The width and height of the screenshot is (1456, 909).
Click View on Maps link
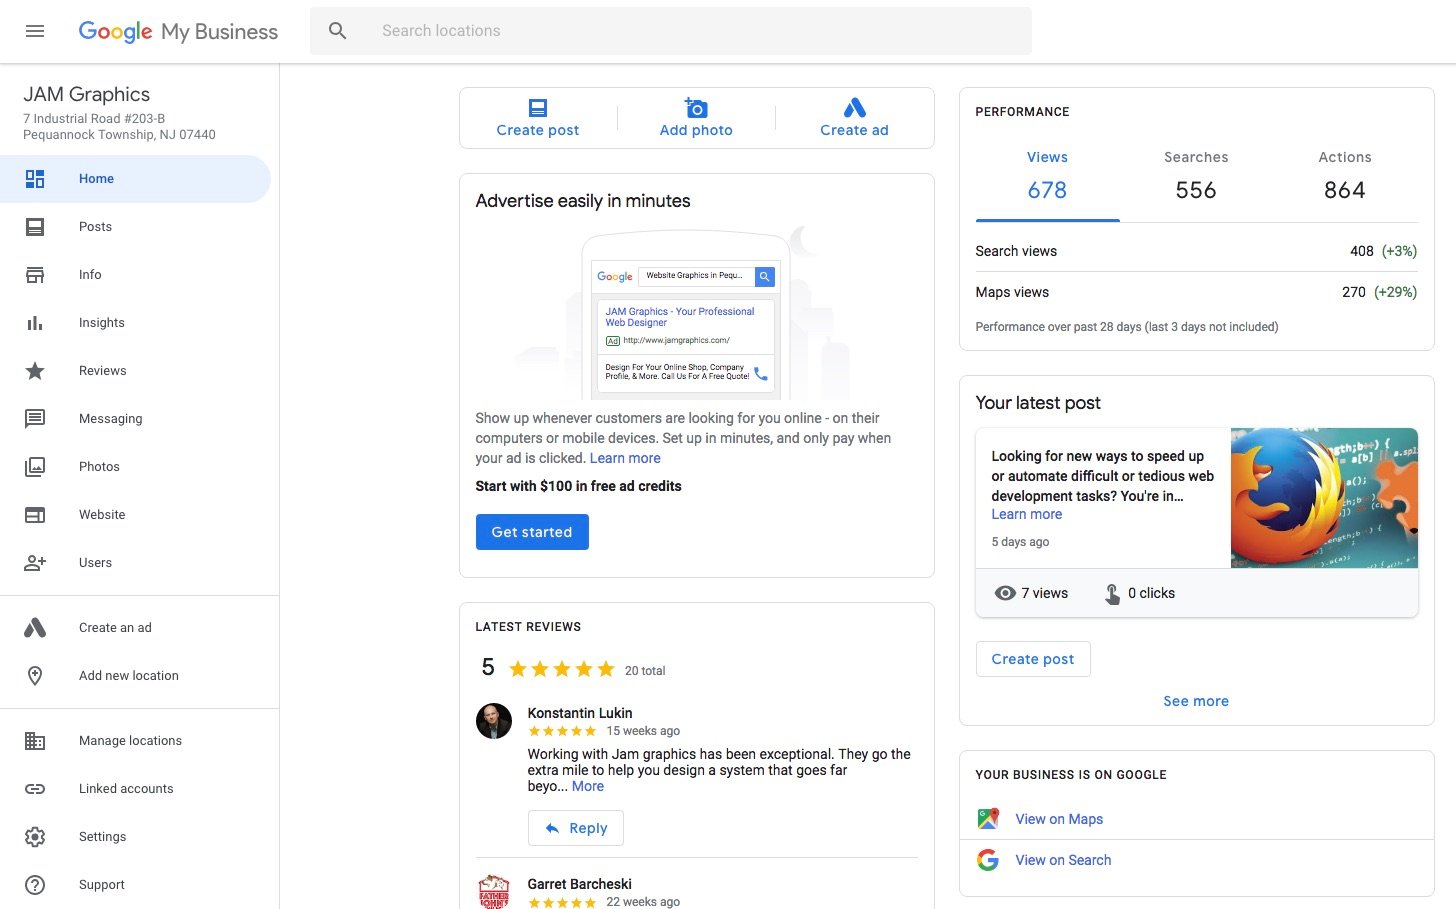(x=1059, y=819)
